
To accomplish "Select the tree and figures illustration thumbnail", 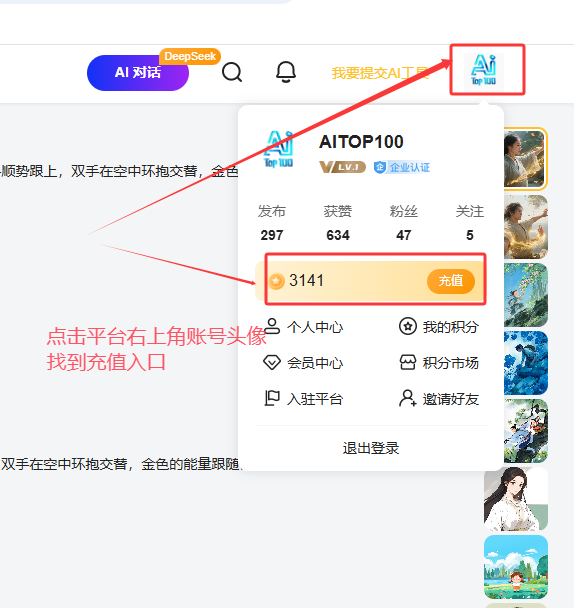I will 526,431.
